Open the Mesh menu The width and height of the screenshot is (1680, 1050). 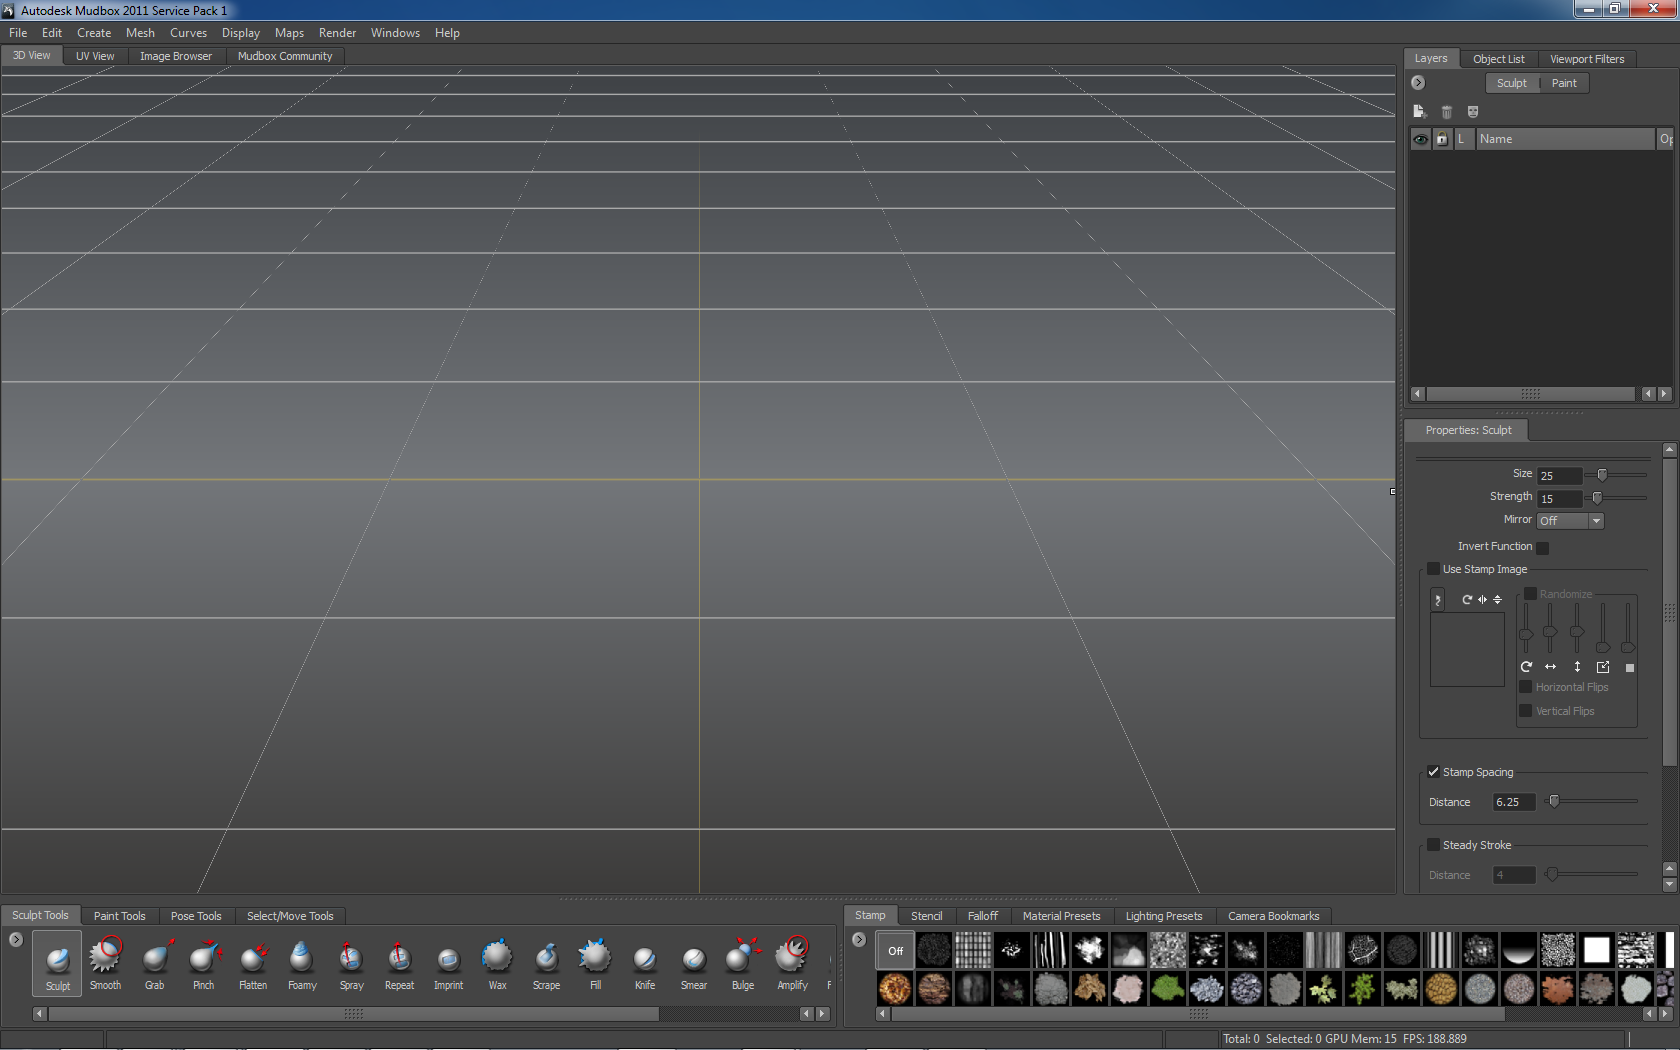(140, 33)
